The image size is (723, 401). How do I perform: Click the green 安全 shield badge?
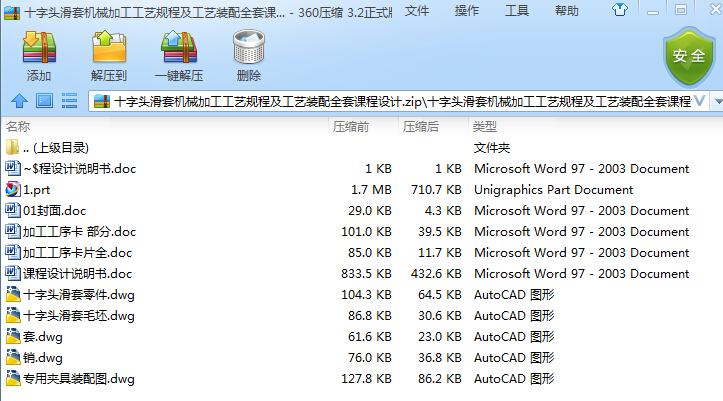click(689, 57)
